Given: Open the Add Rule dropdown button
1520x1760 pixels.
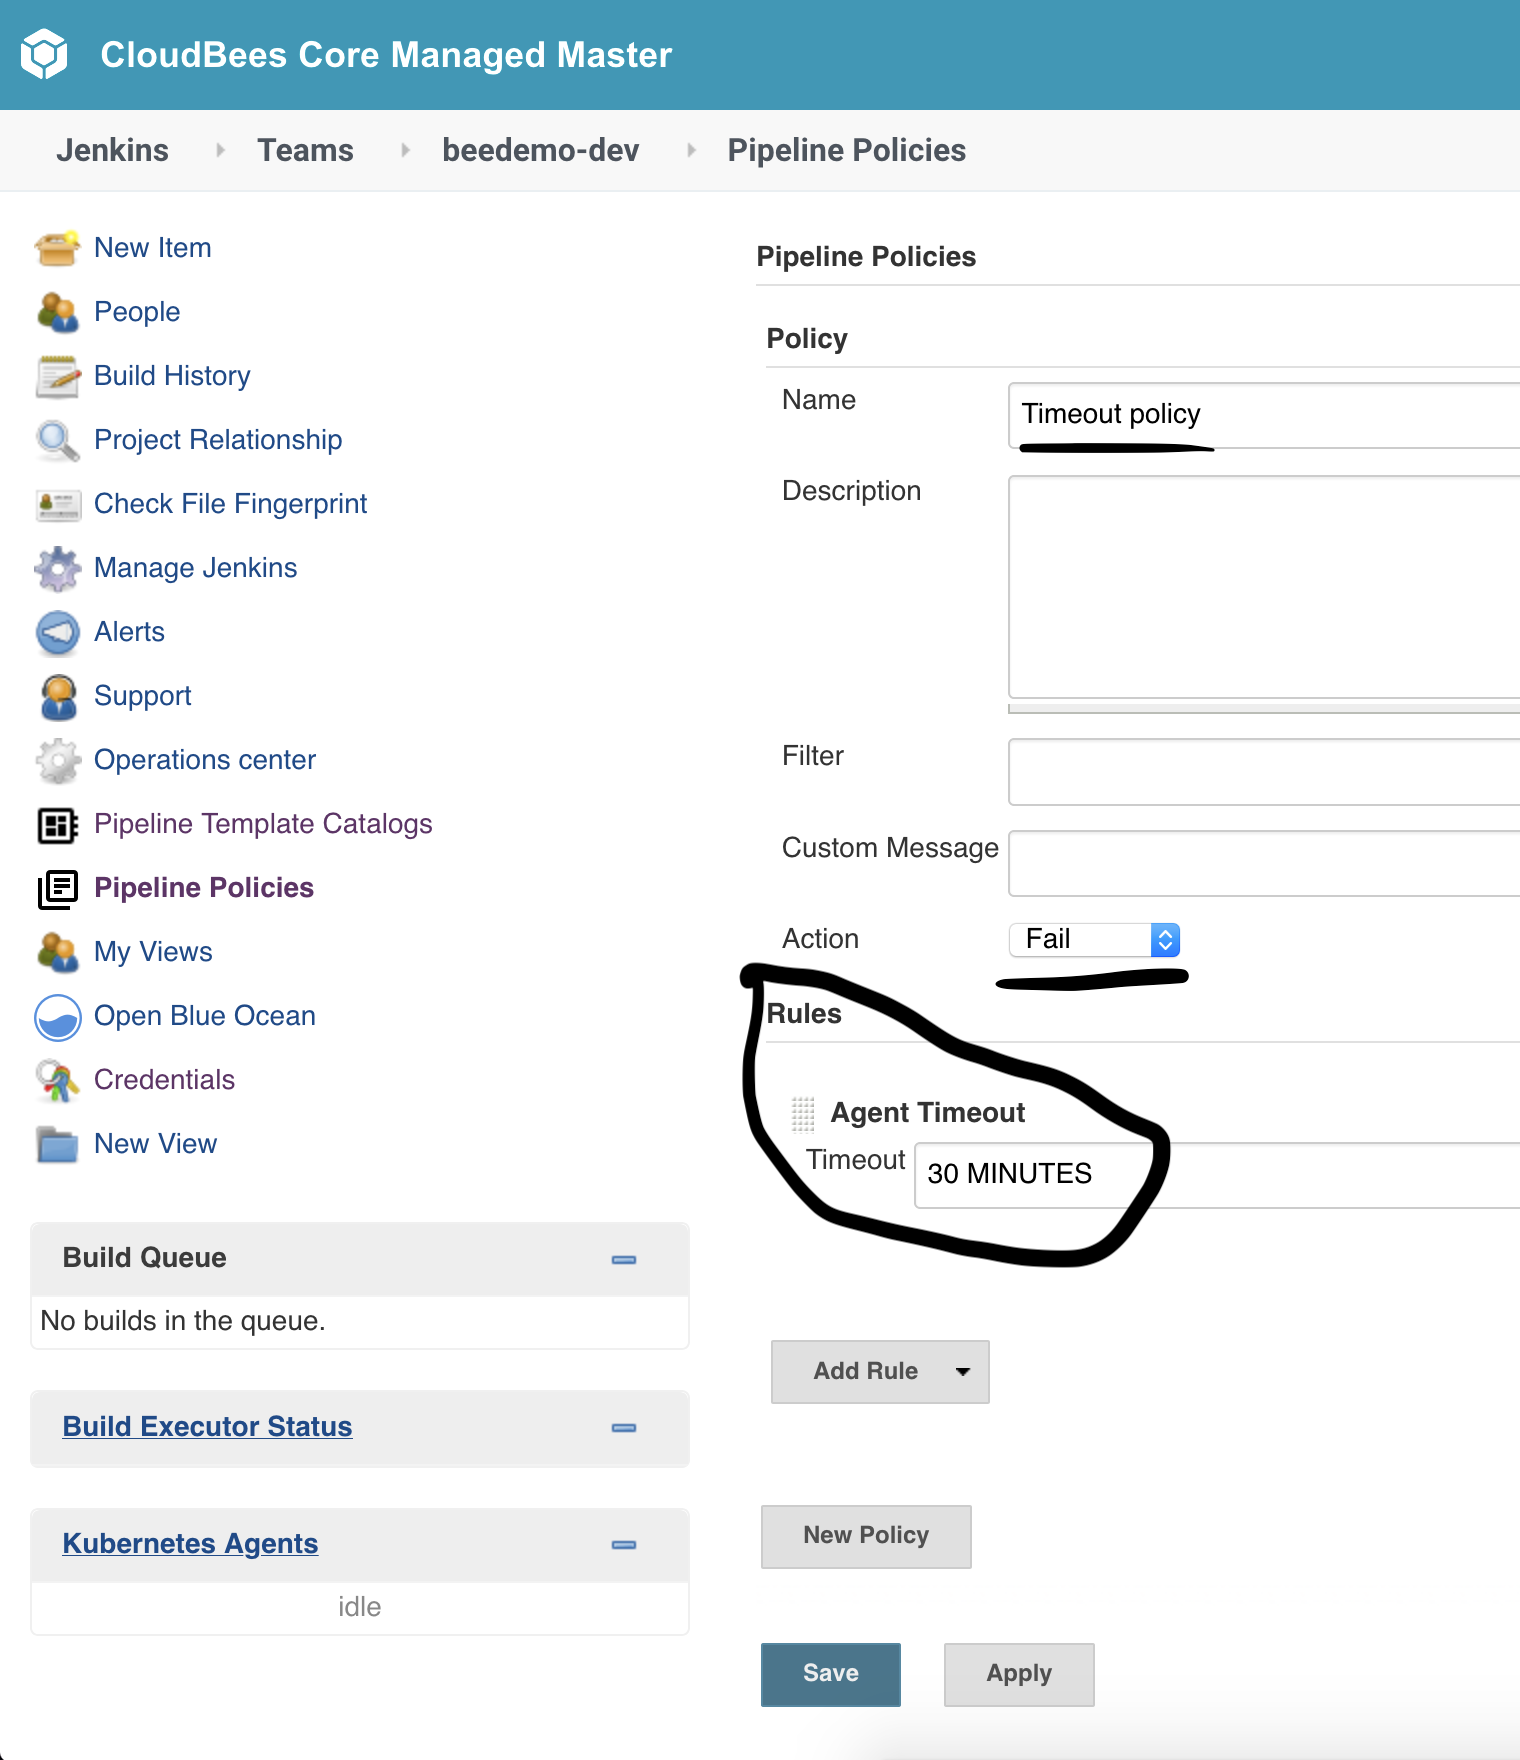Looking at the screenshot, I should [880, 1371].
